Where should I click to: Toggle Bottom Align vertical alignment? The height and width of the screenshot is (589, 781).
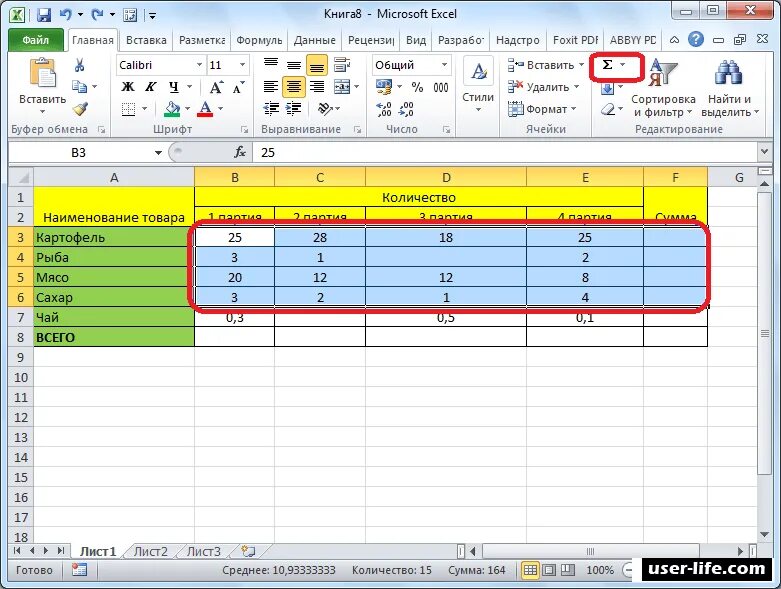coord(317,65)
